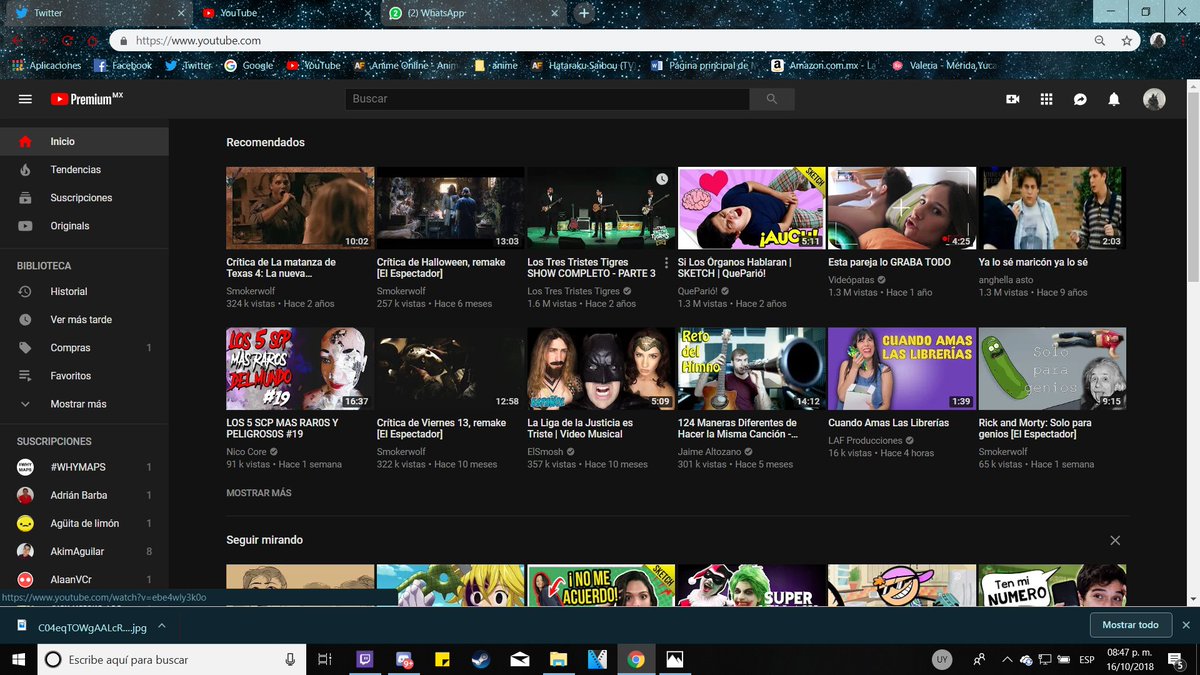The height and width of the screenshot is (675, 1200).
Task: Switch to the Twitter browser tab
Action: point(97,13)
